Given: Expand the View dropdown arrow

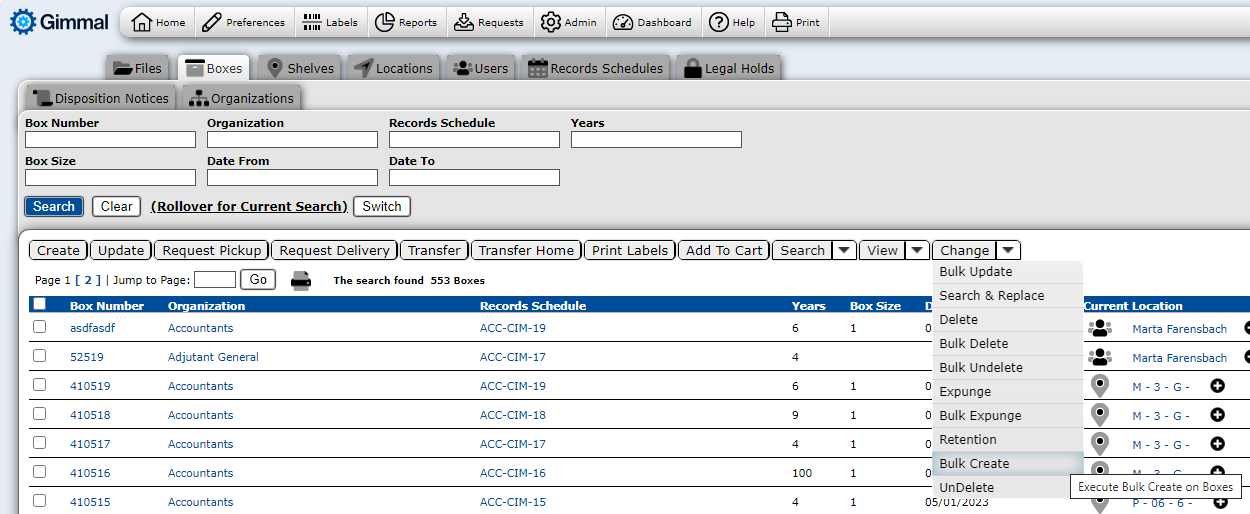Looking at the screenshot, I should (x=917, y=251).
